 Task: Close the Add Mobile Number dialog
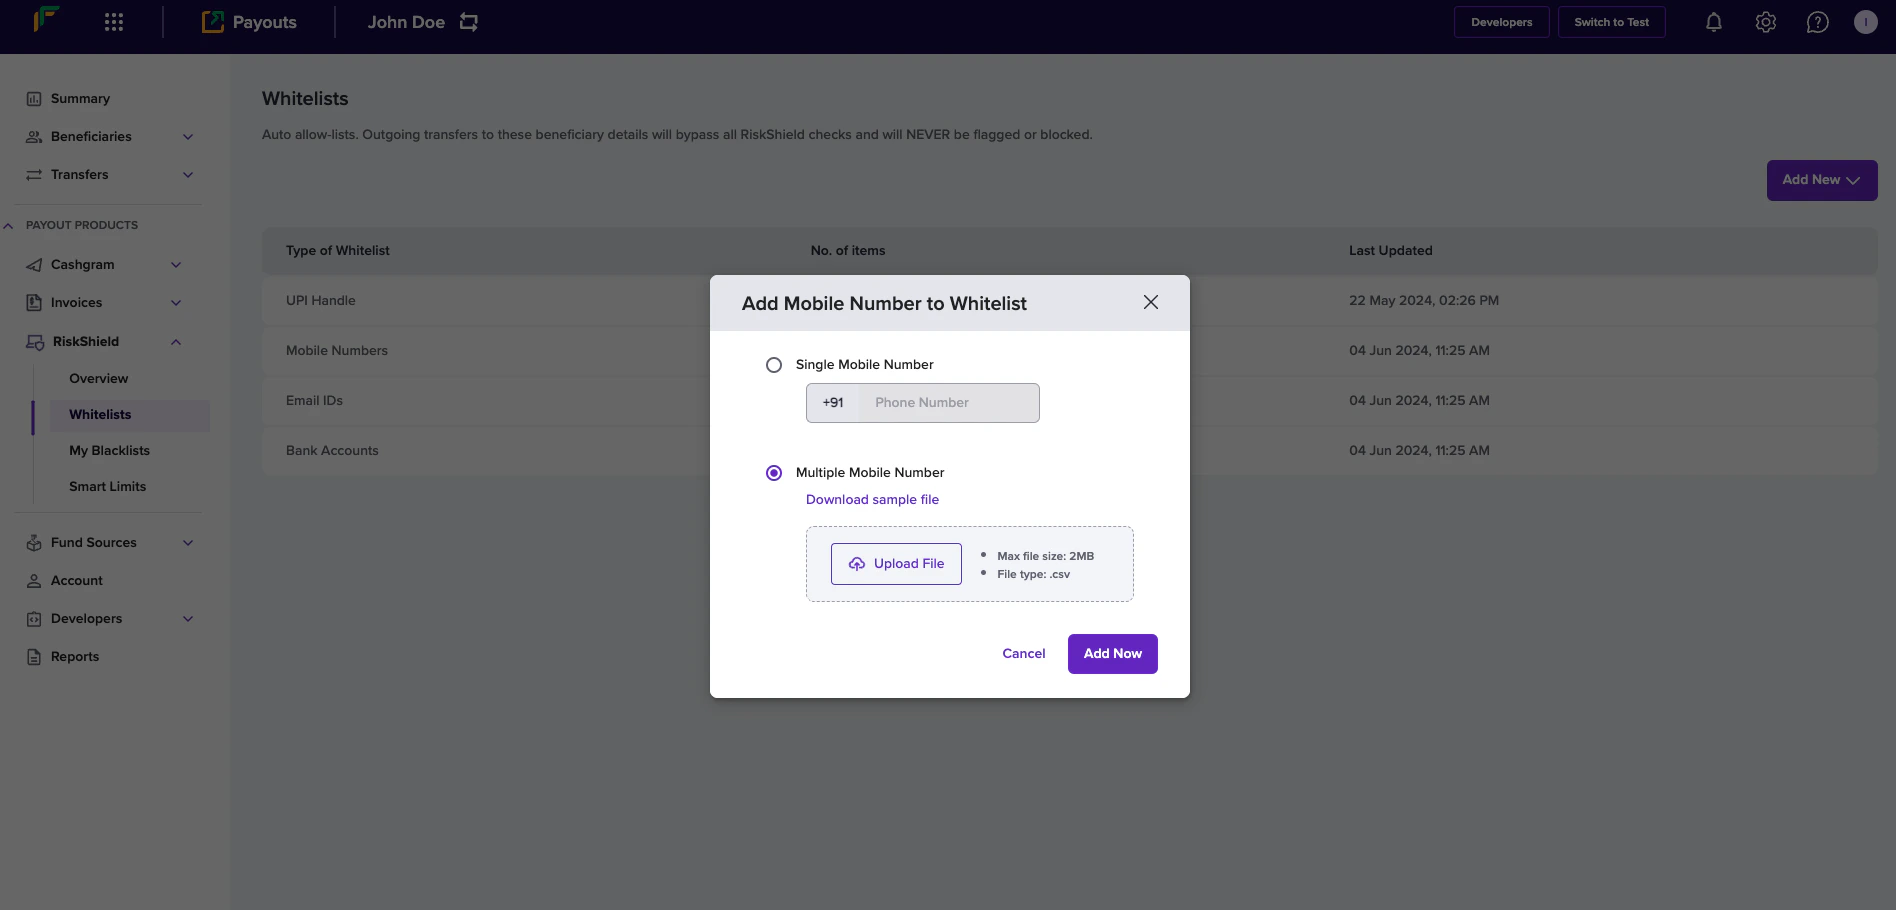pyautogui.click(x=1151, y=302)
